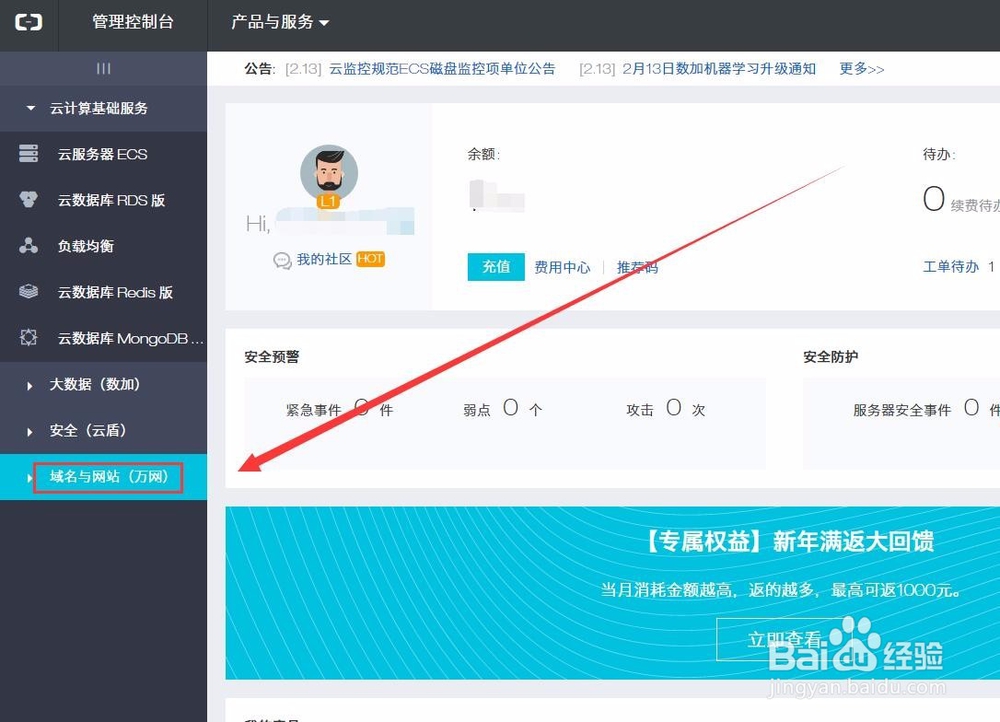The width and height of the screenshot is (1000, 722).
Task: Open 推荐码 link
Action: point(637,267)
